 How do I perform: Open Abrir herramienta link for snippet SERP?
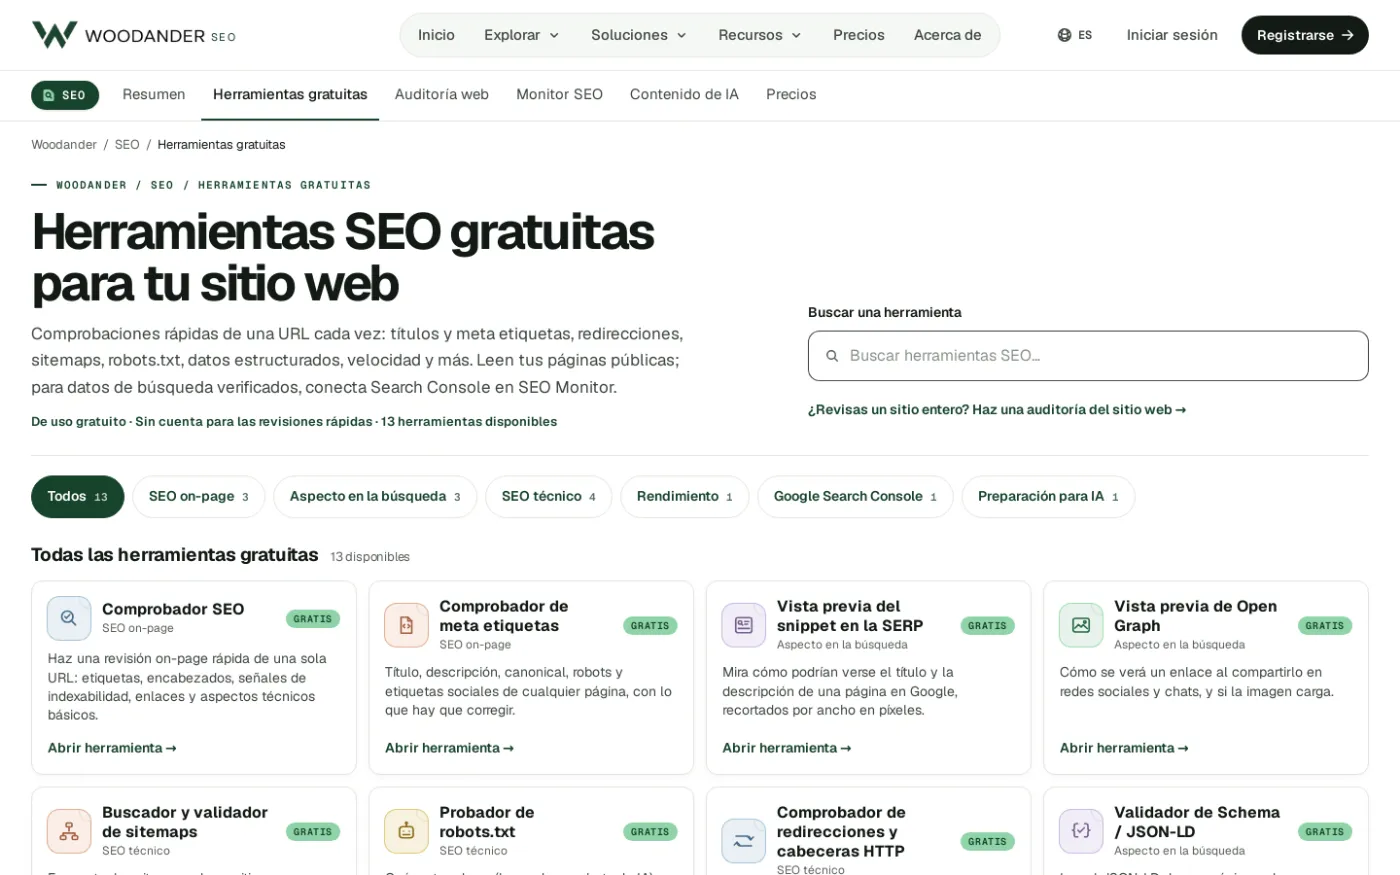point(787,748)
